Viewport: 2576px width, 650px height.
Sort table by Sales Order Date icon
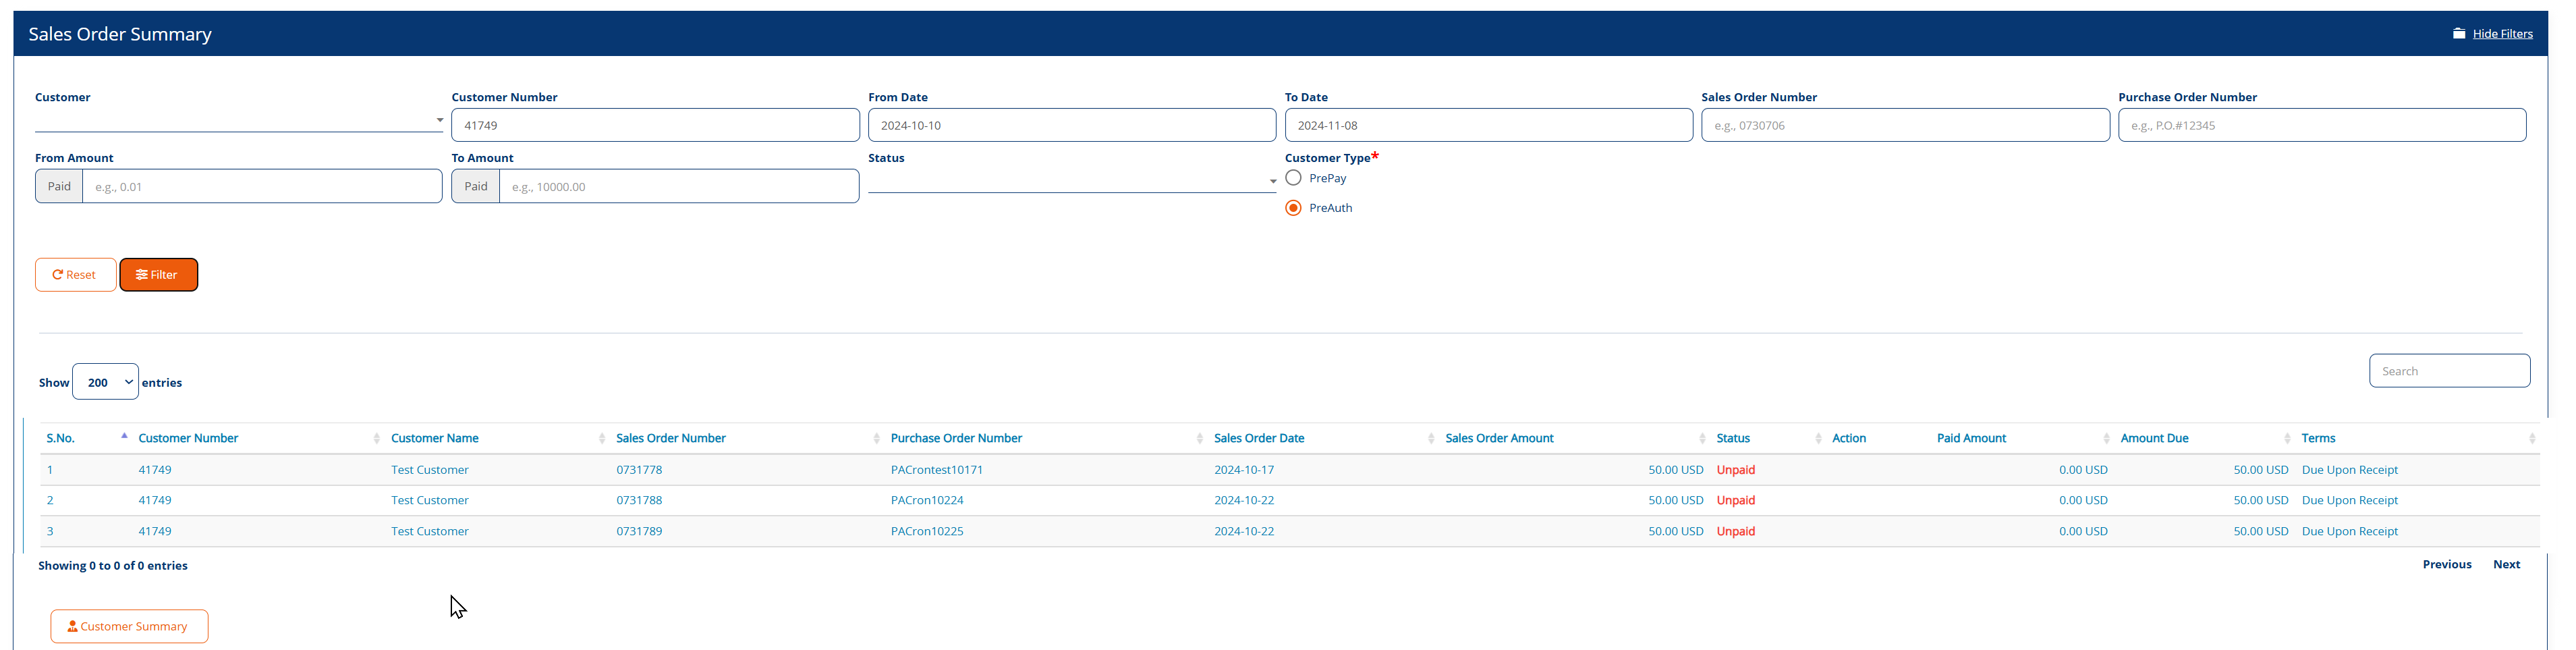[1430, 439]
